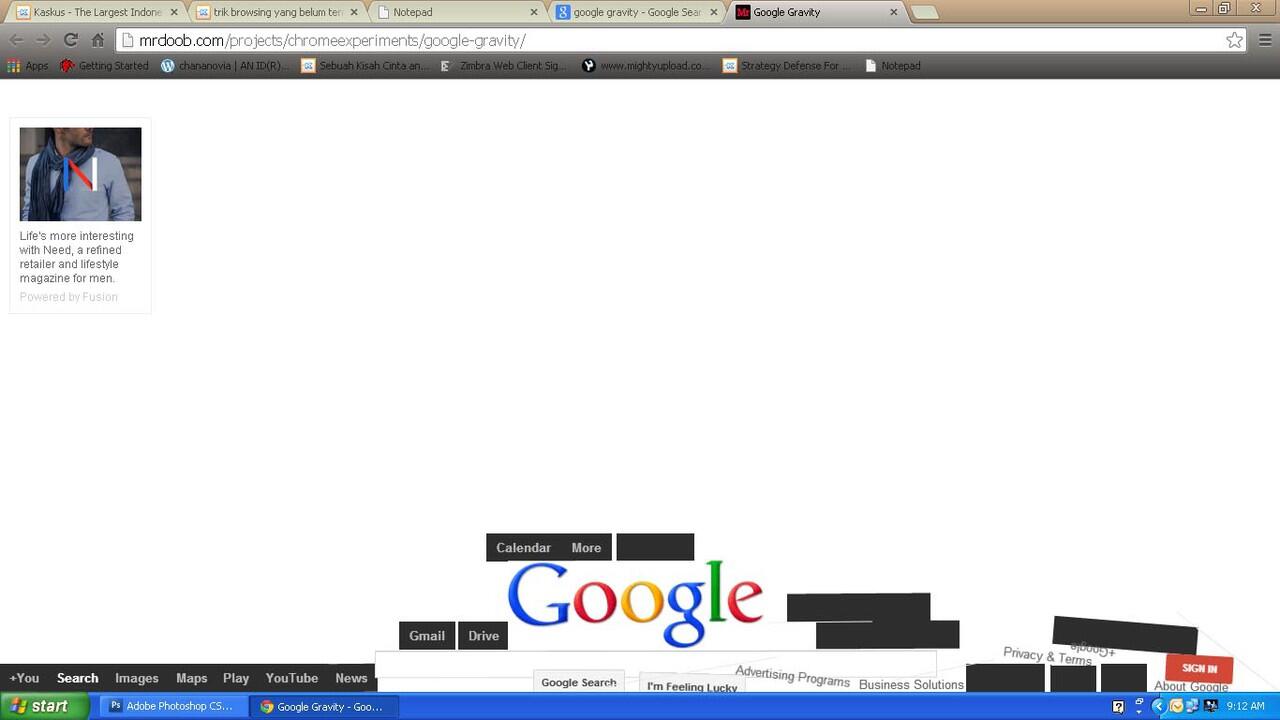This screenshot has width=1280, height=720.
Task: Reload the Google Gravity page
Action: [x=70, y=40]
